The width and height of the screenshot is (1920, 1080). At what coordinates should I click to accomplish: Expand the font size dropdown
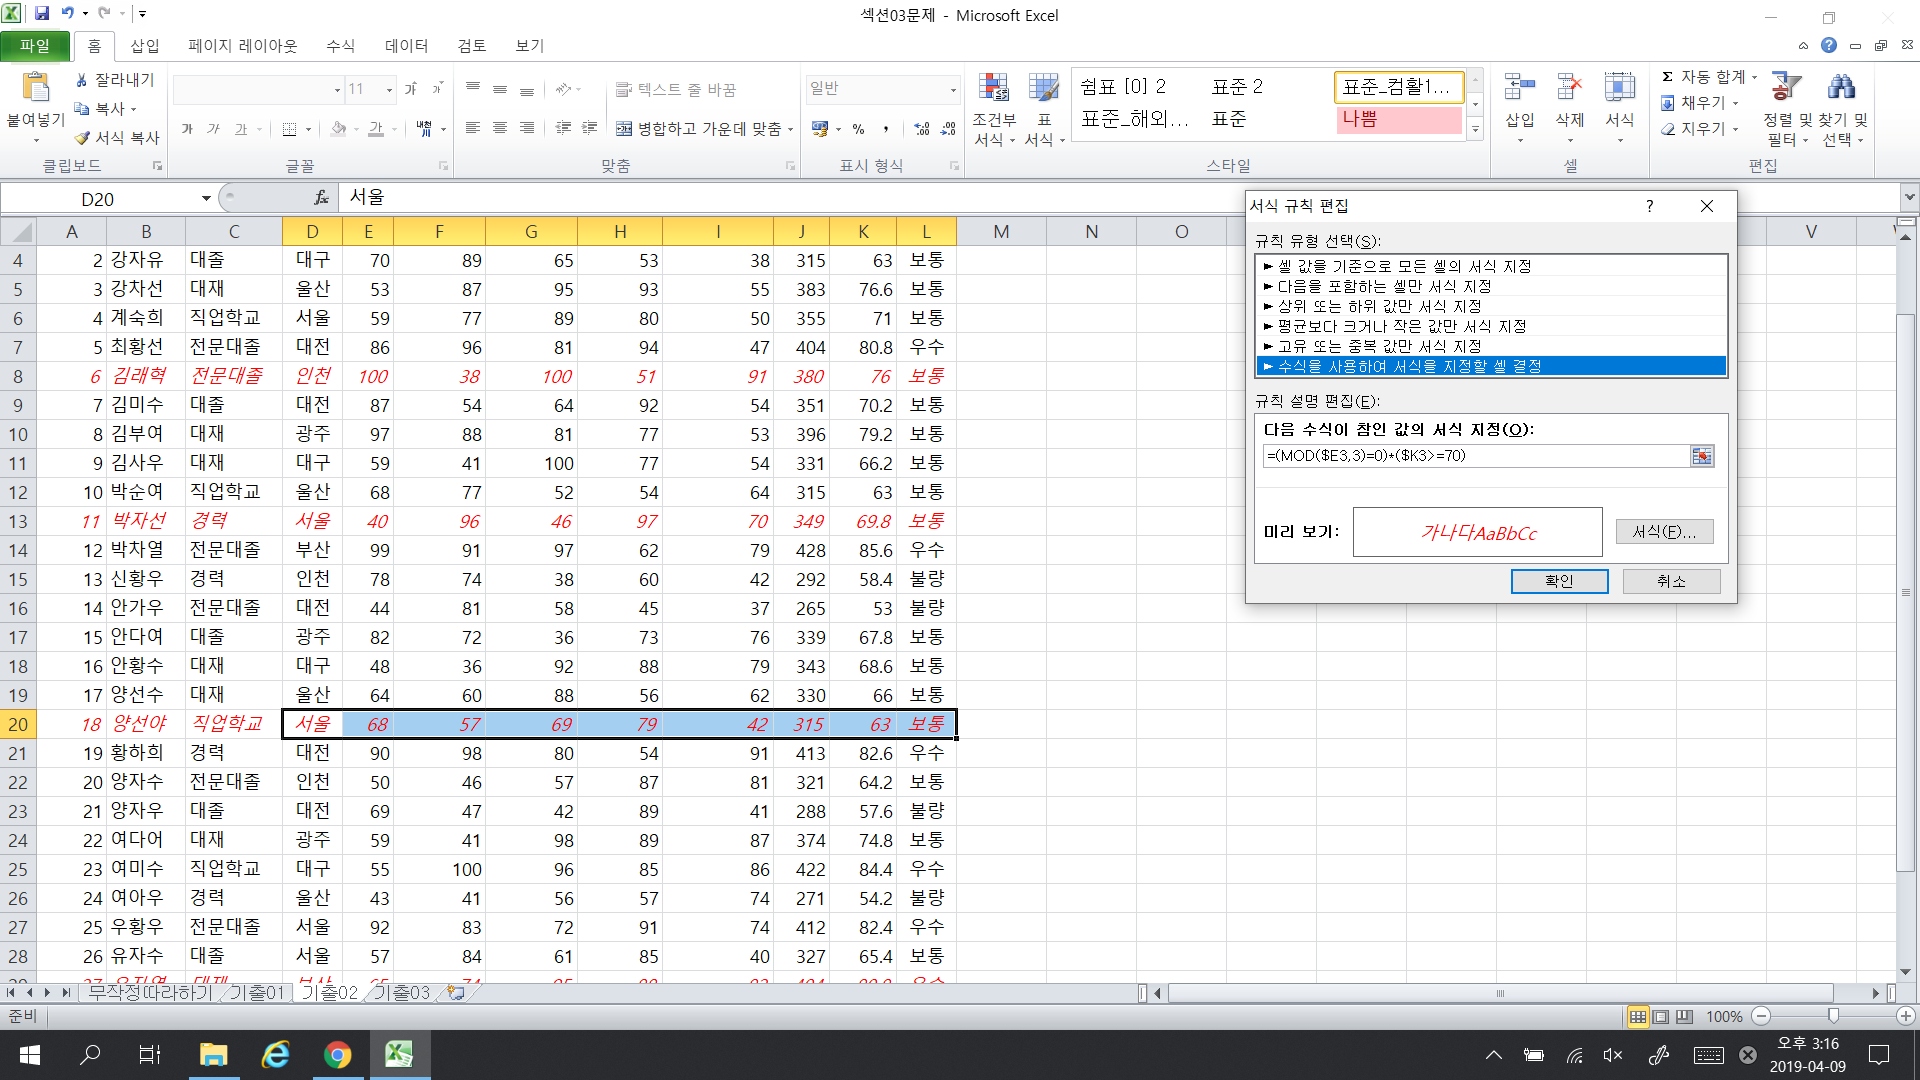click(389, 90)
